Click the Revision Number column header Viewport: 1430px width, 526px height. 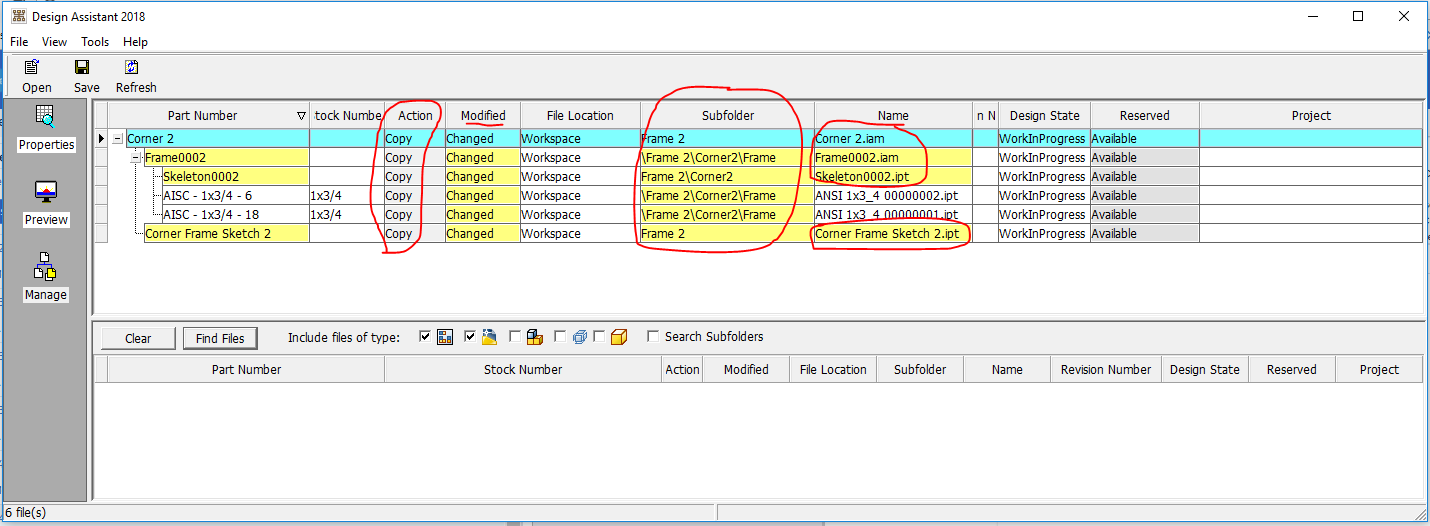pyautogui.click(x=1106, y=369)
